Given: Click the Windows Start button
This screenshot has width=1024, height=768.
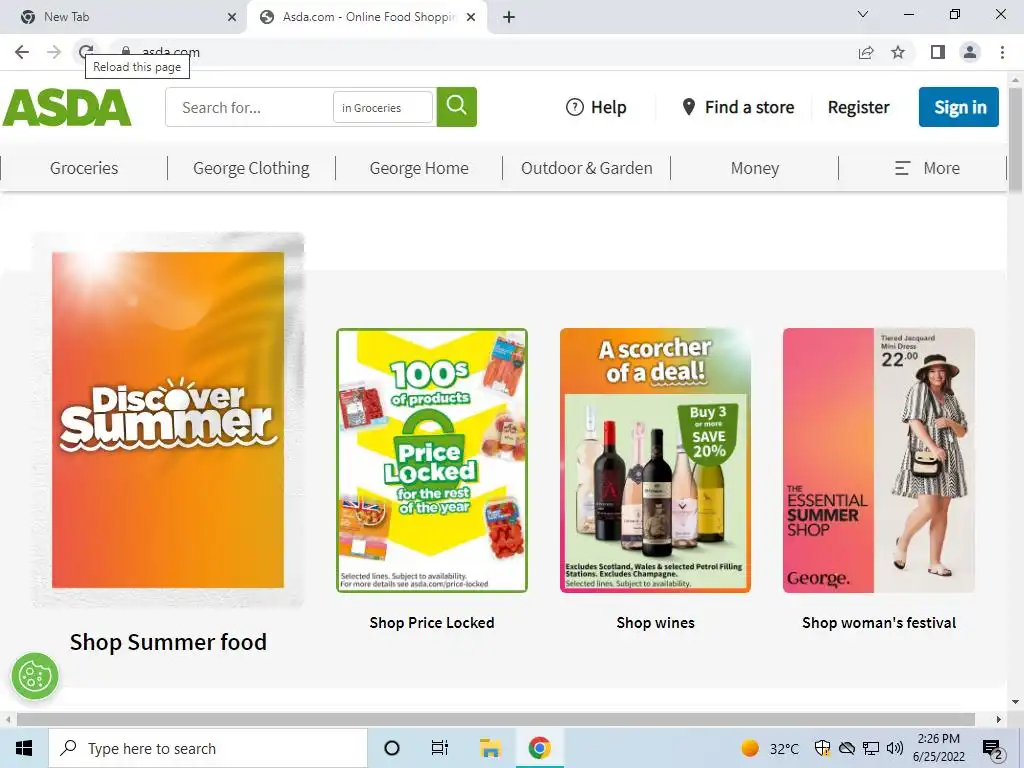Looking at the screenshot, I should 24,748.
